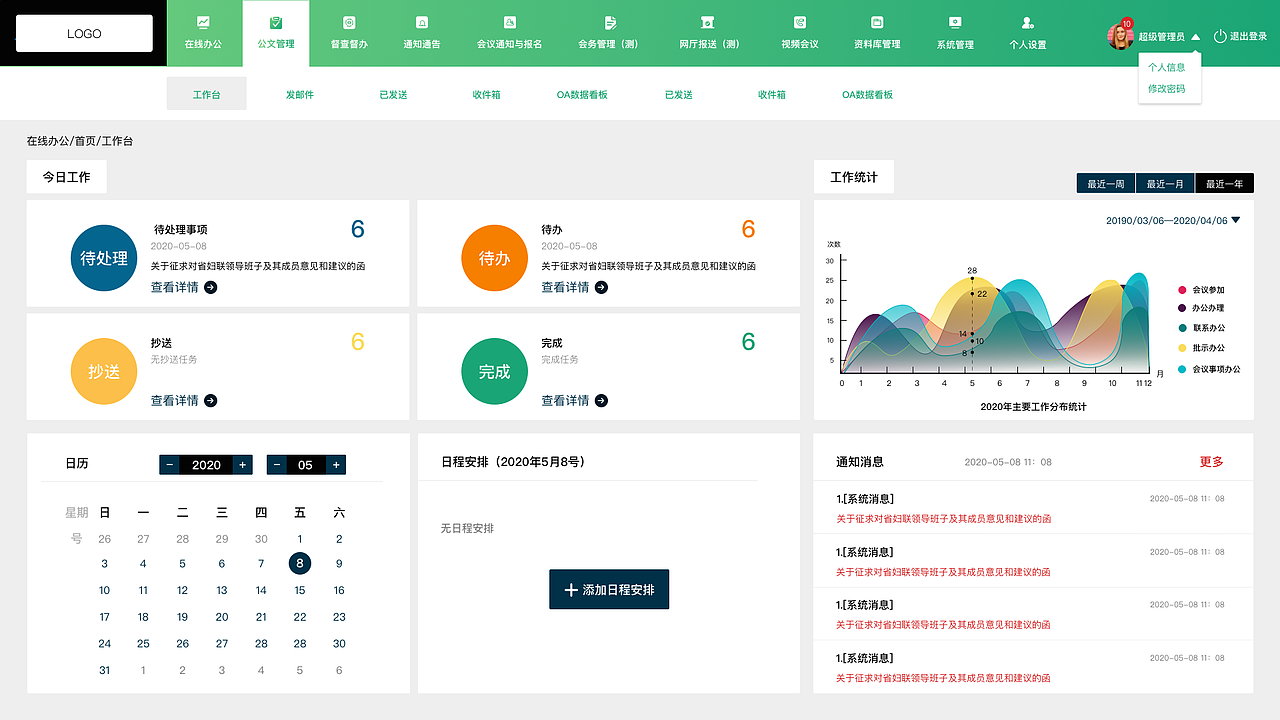Increase the year 2020 with plus
The image size is (1280, 720).
coord(242,465)
